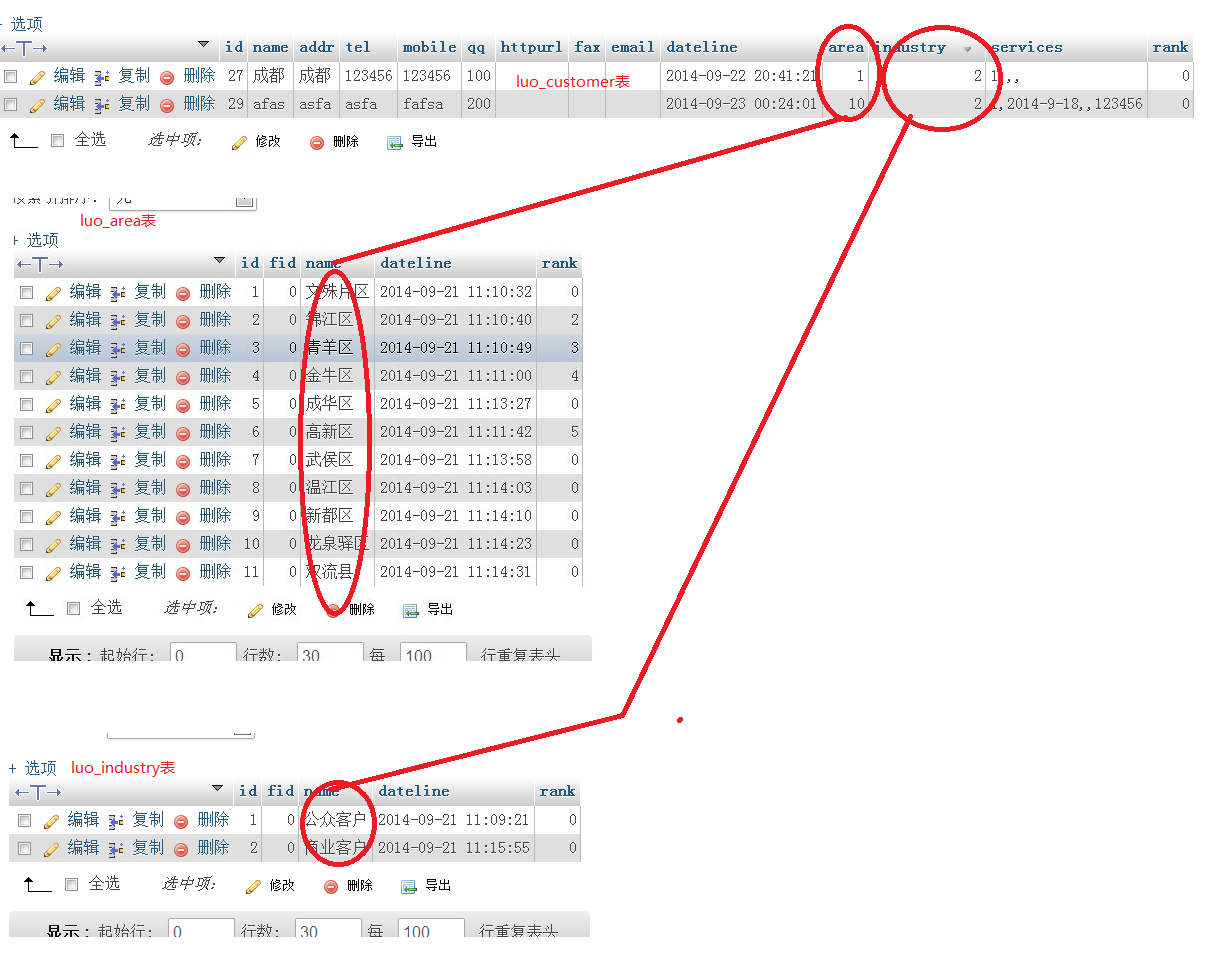Image resolution: width=1229 pixels, height=970 pixels.
Task: Click 编辑 link for customer row 29
Action: coord(69,104)
